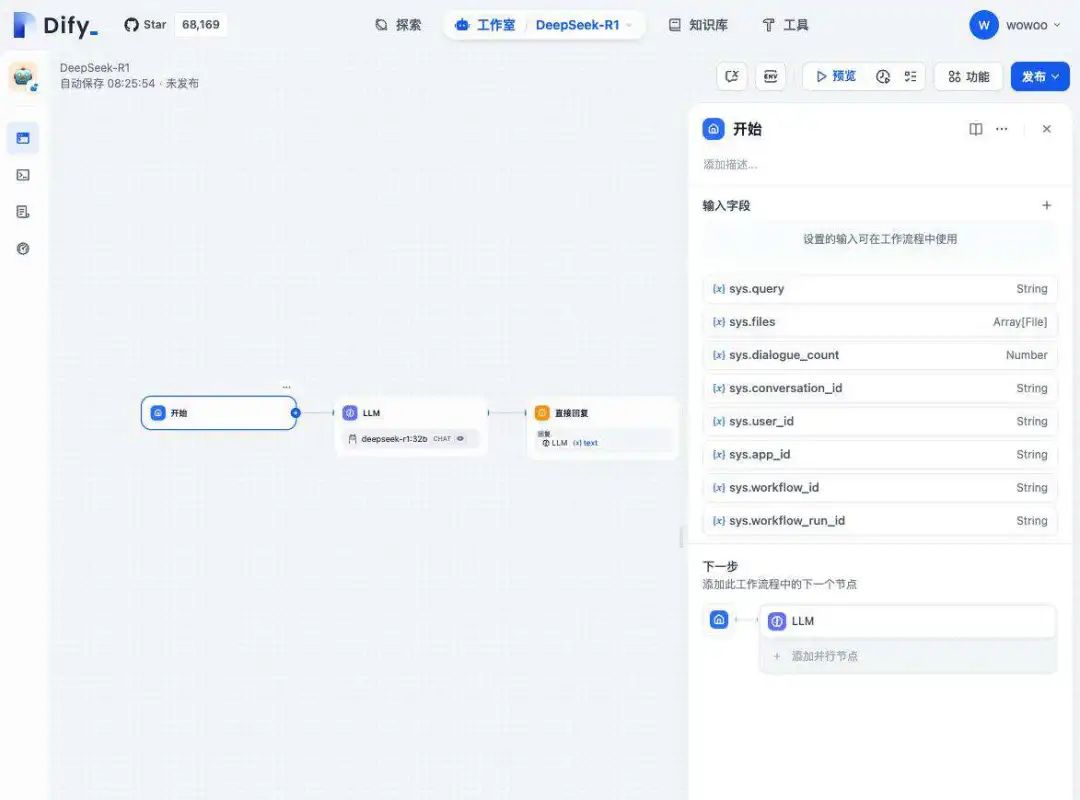1080x800 pixels.
Task: Open the 知识库 tab
Action: tap(698, 25)
